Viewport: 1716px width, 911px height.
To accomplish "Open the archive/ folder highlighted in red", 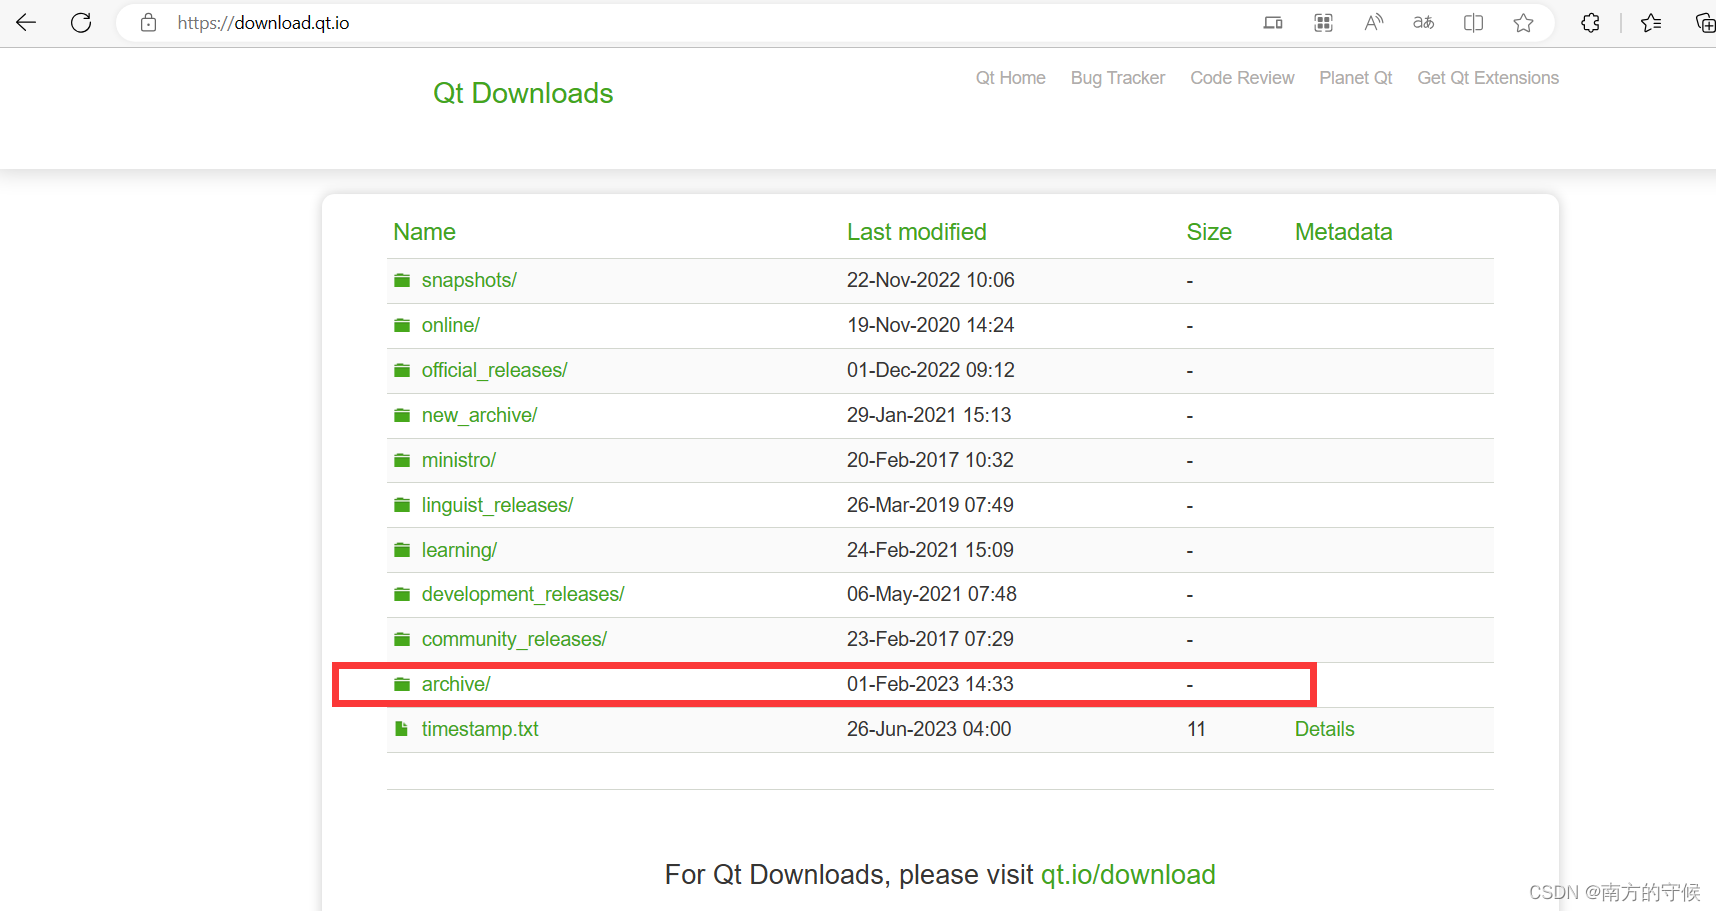I will click(x=456, y=684).
